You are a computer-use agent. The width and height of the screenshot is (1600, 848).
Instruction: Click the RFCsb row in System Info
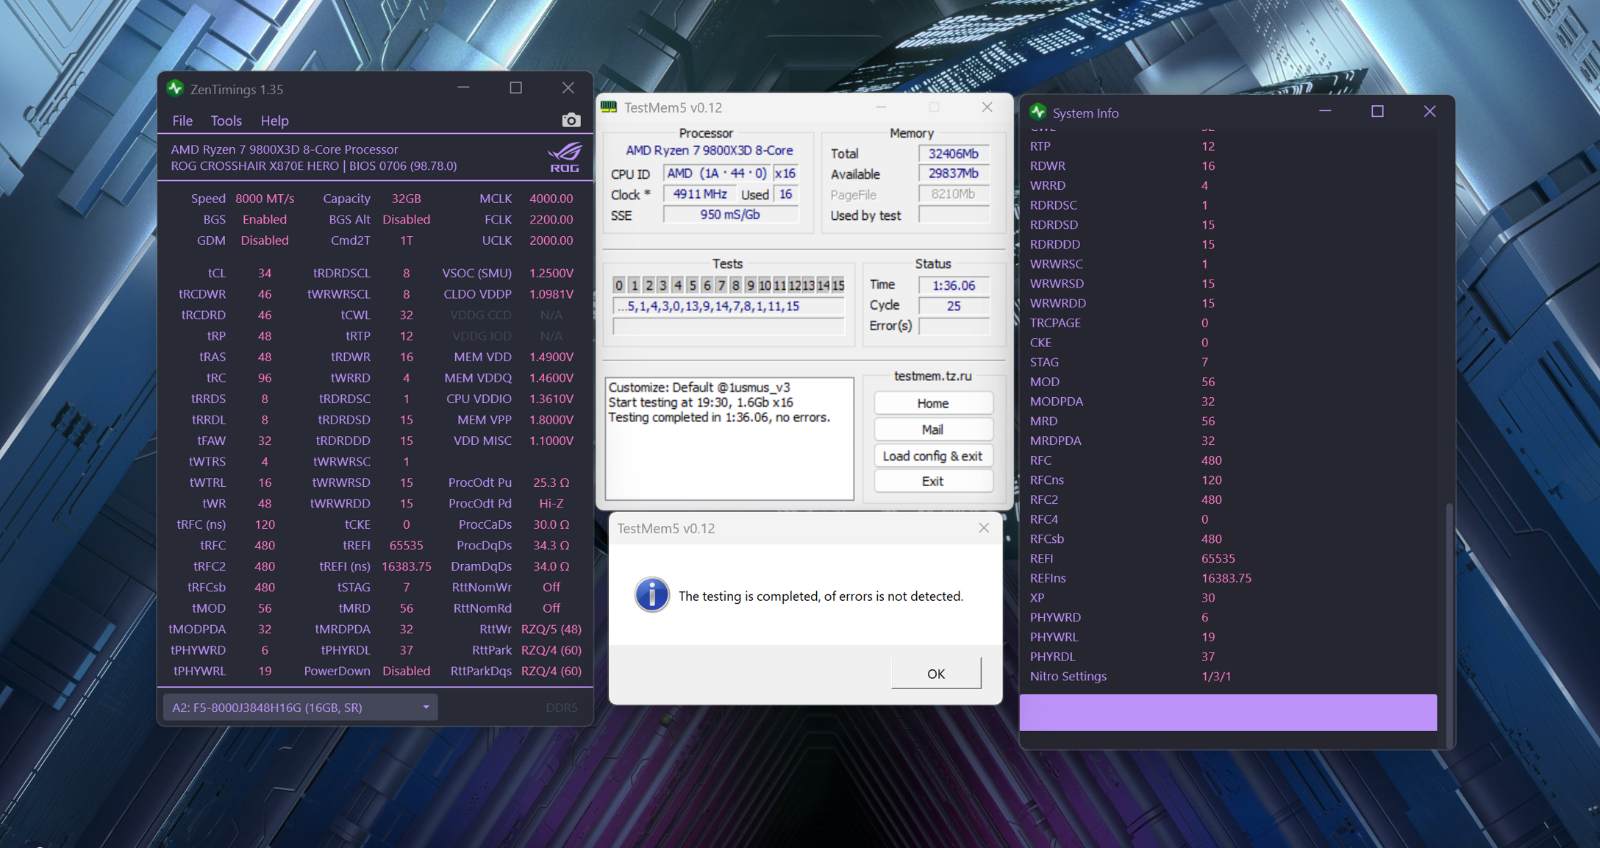pyautogui.click(x=1228, y=539)
